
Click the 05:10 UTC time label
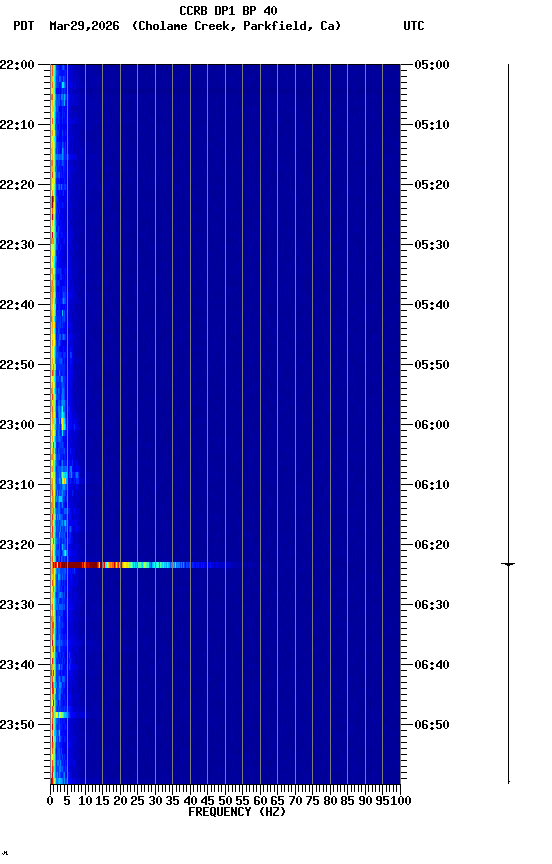pos(432,125)
